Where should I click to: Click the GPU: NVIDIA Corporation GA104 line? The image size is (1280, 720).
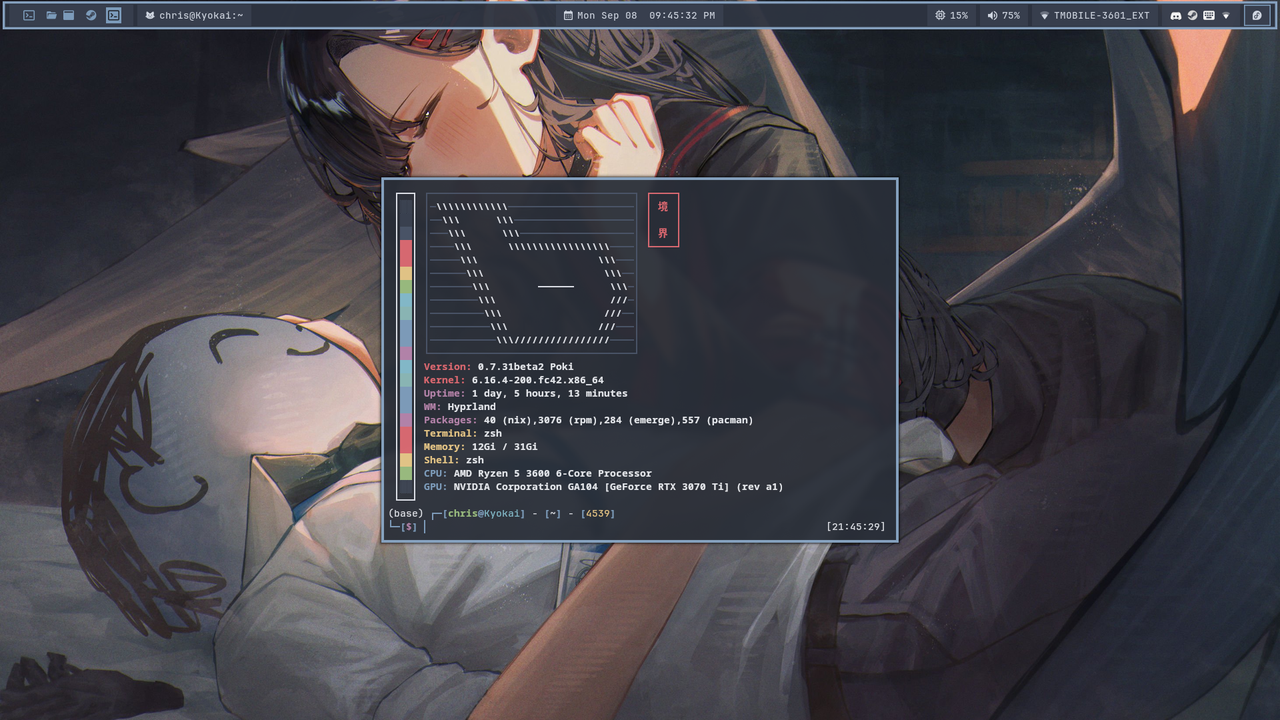(604, 487)
